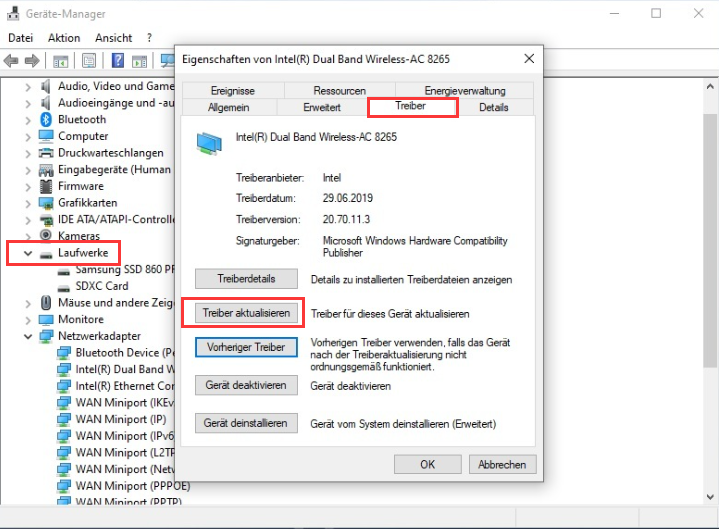Expand the Druckwarteschlangen tree node
This screenshot has width=719, height=529.
click(x=27, y=153)
